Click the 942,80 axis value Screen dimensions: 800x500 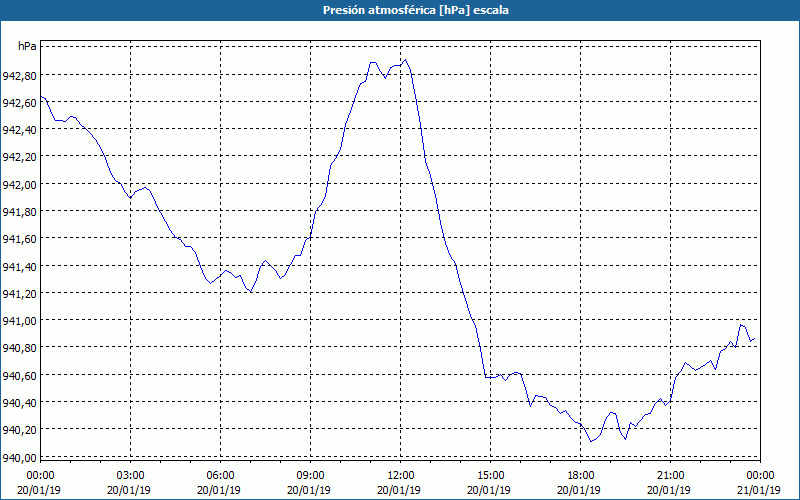coord(19,76)
